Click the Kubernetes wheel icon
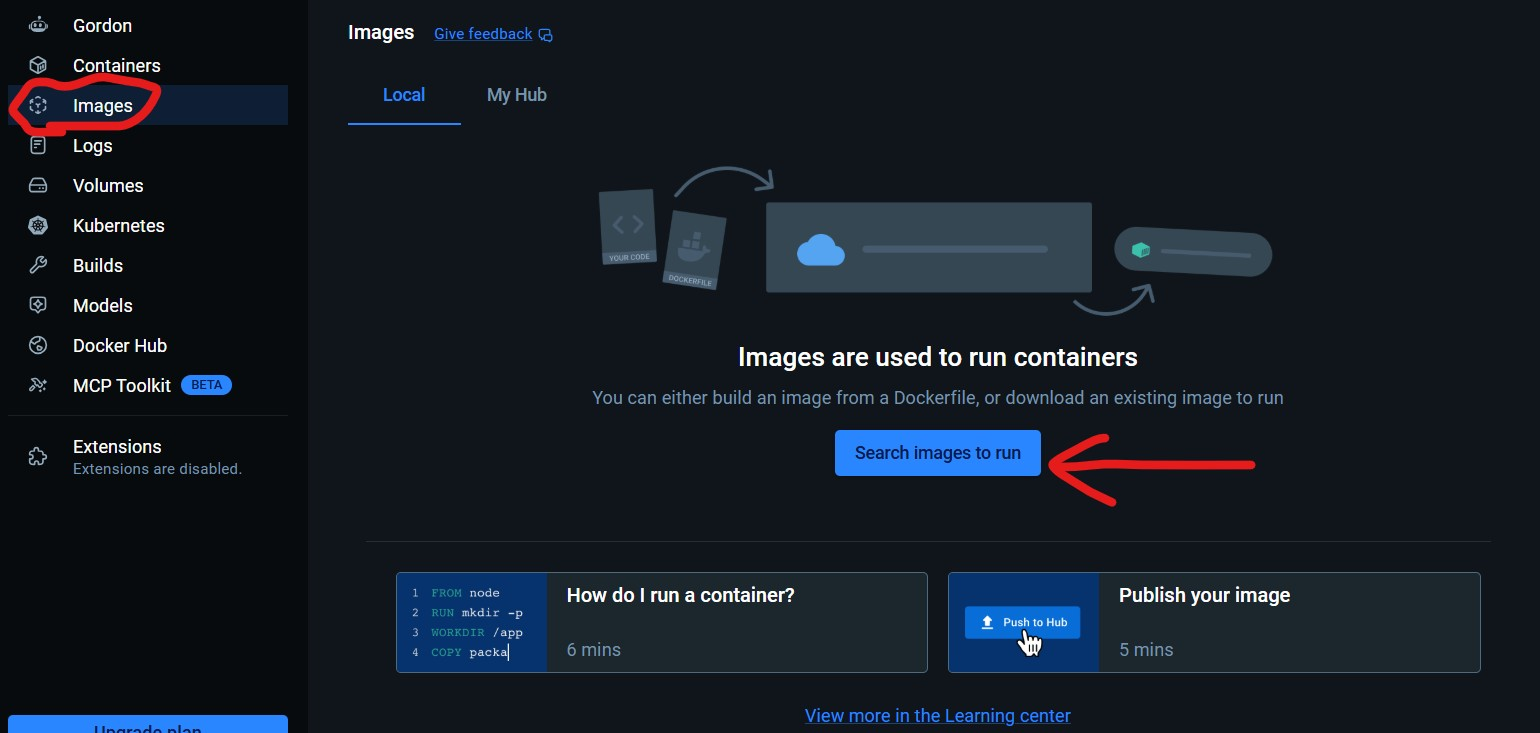The image size is (1540, 733). tap(38, 225)
